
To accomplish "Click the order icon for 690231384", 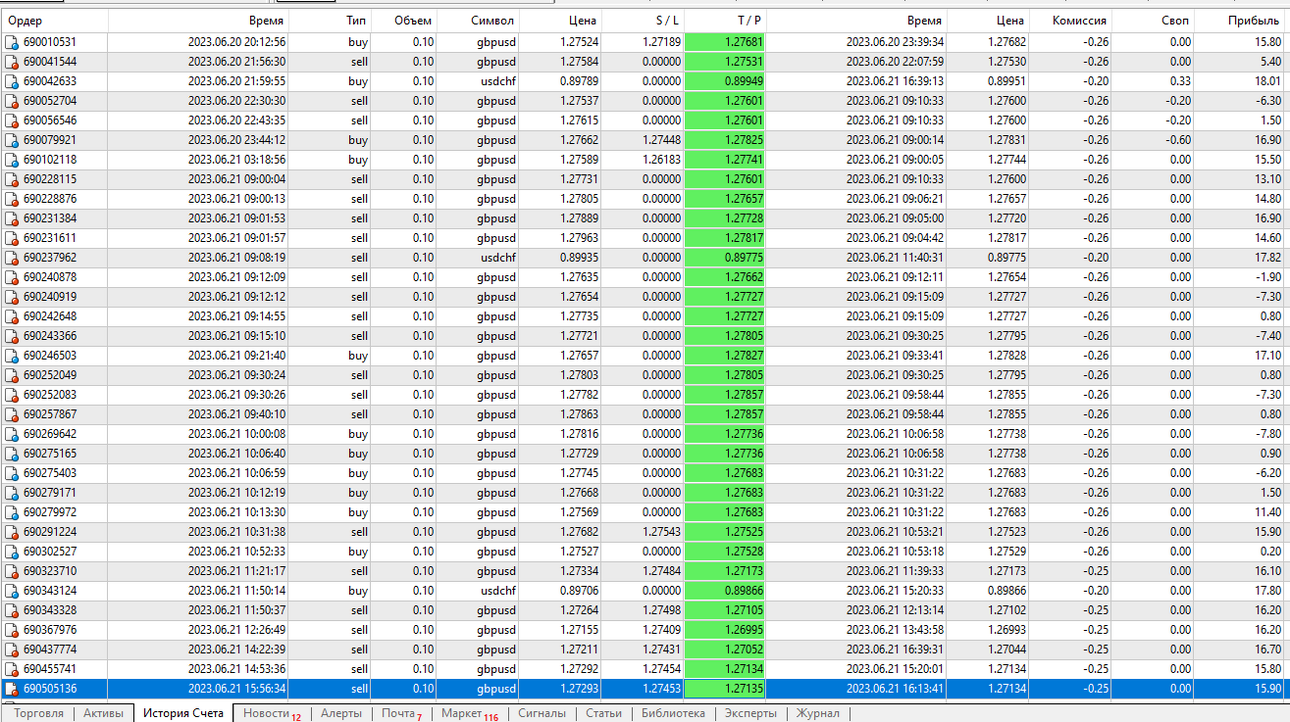I will pos(12,219).
